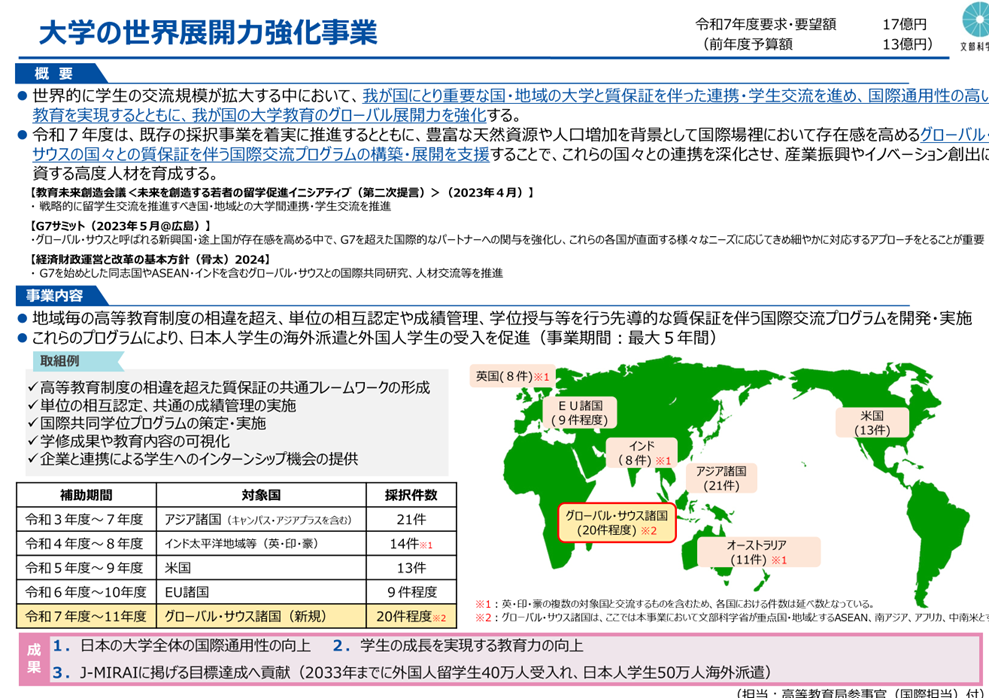The width and height of the screenshot is (989, 698).
Task: Click the footnote starting "※1：英・印・豪の複数の対象国"
Action: (674, 603)
